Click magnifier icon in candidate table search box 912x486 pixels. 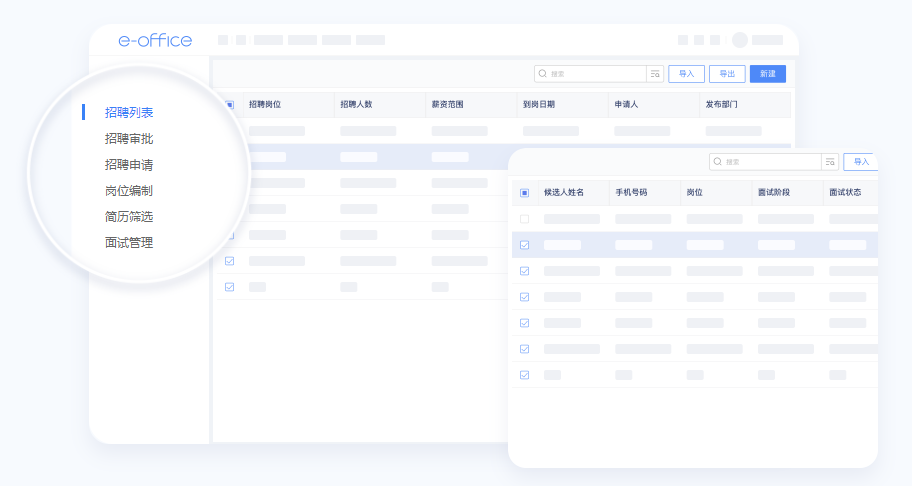click(x=718, y=162)
